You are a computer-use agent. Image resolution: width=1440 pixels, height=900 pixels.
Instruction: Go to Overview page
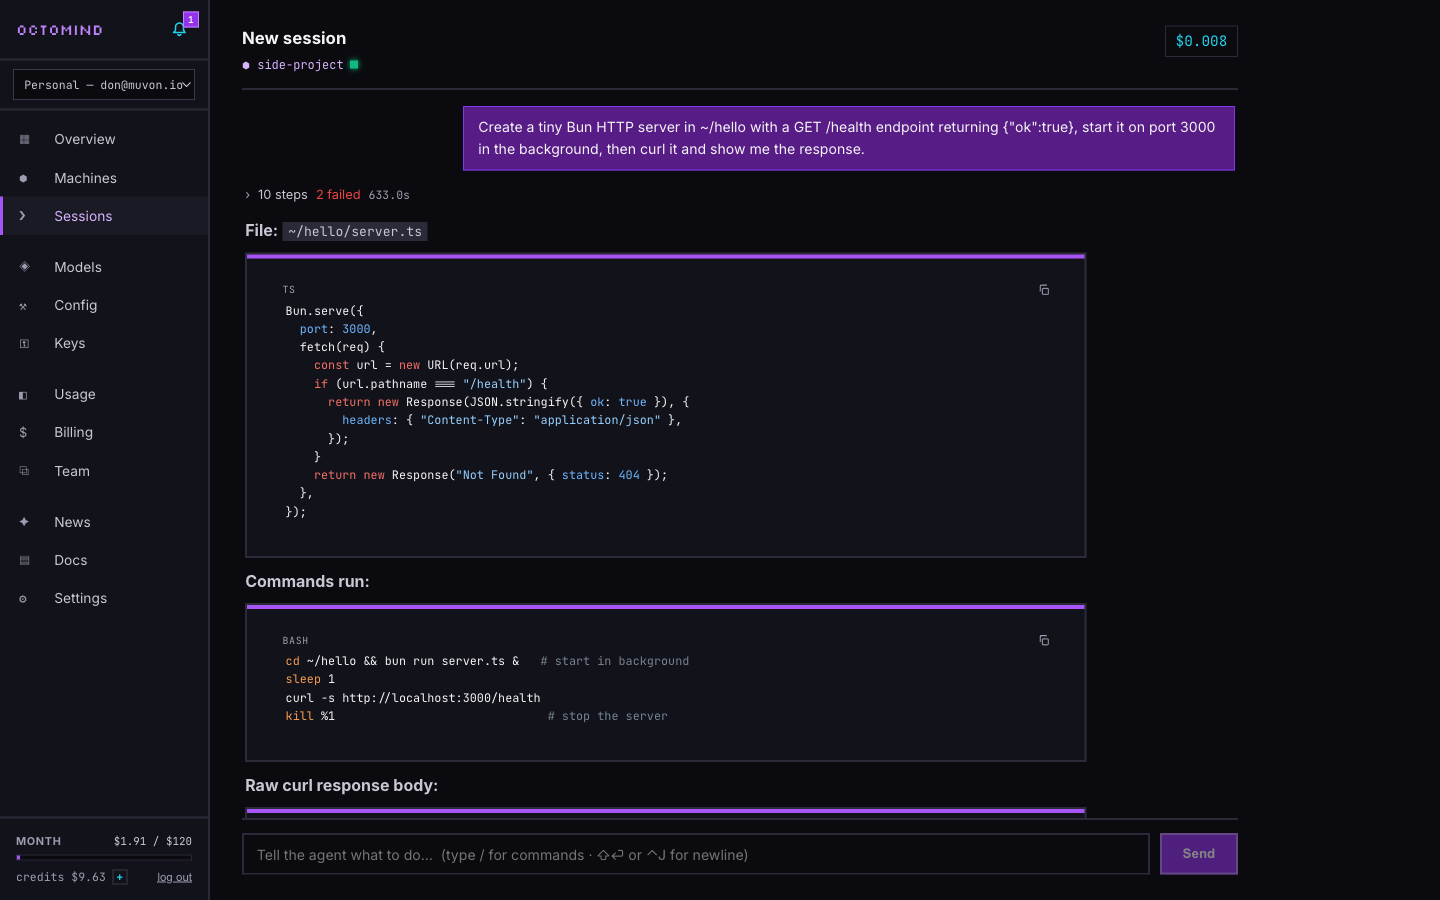(x=104, y=139)
